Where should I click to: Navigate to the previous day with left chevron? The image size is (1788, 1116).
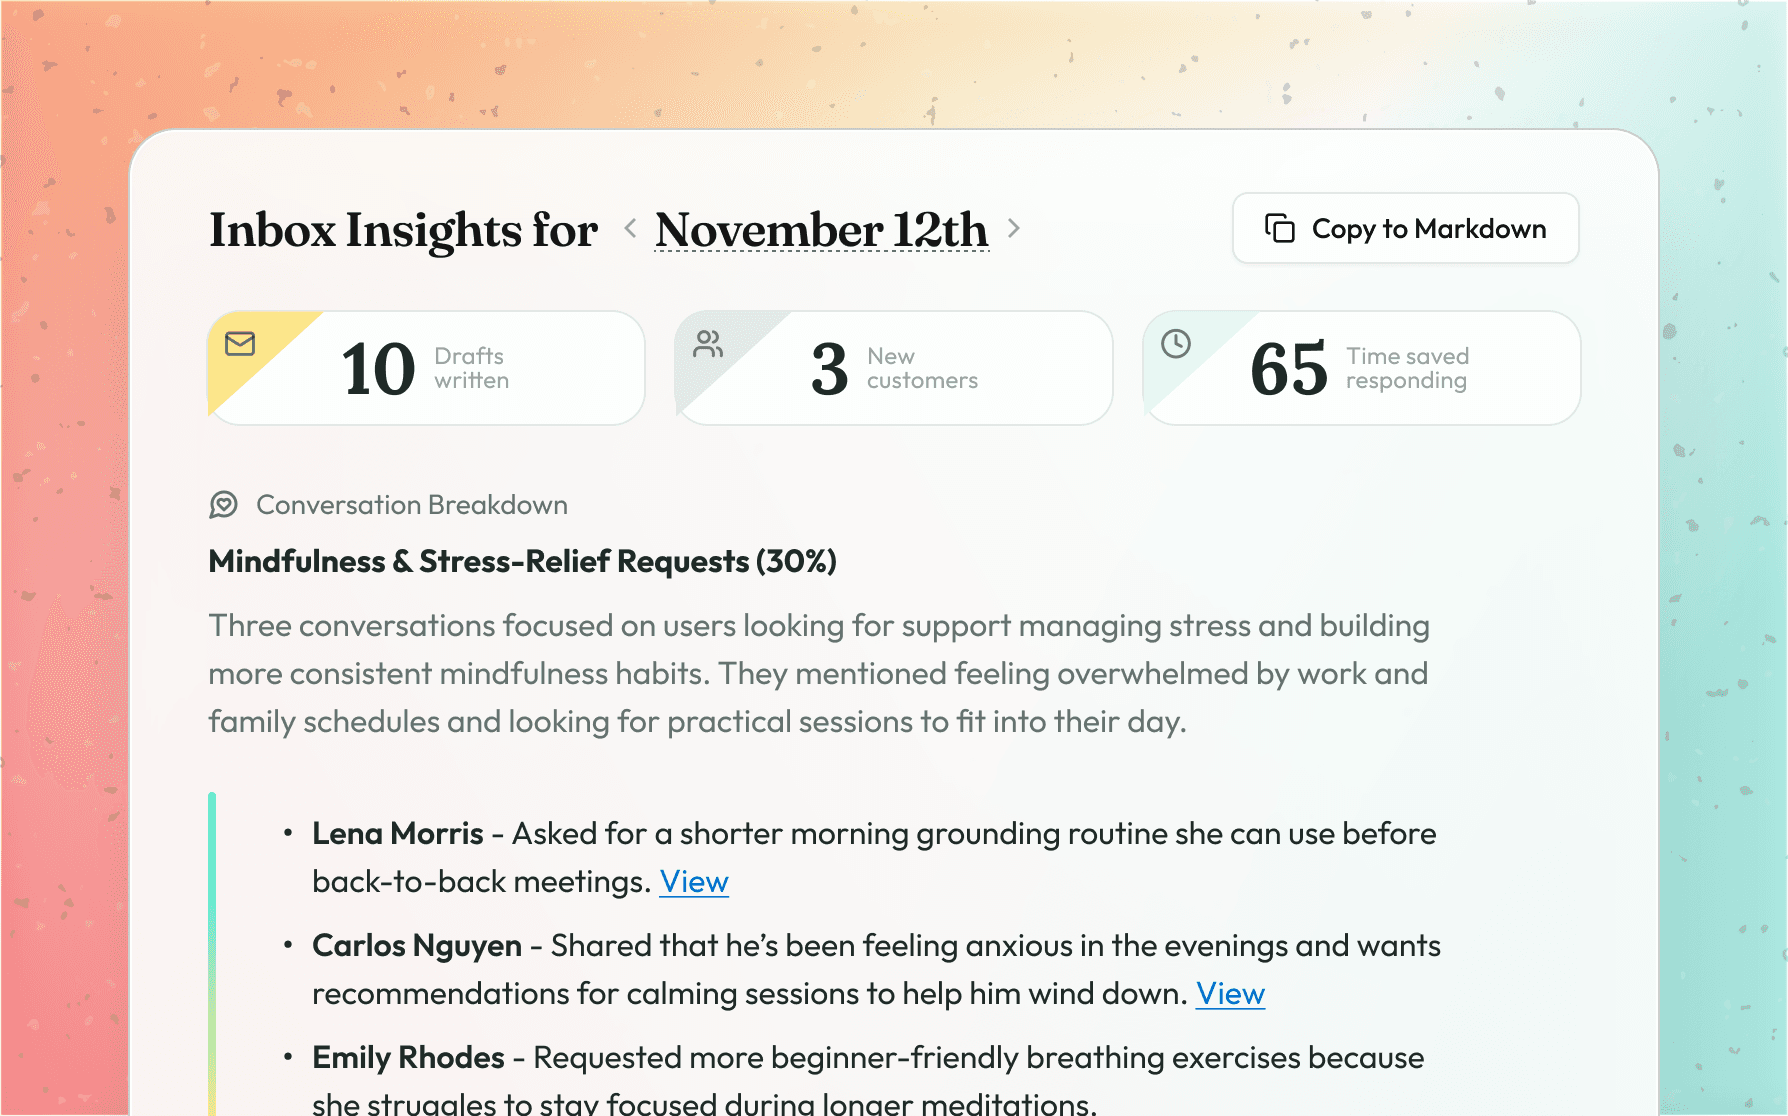pos(630,229)
